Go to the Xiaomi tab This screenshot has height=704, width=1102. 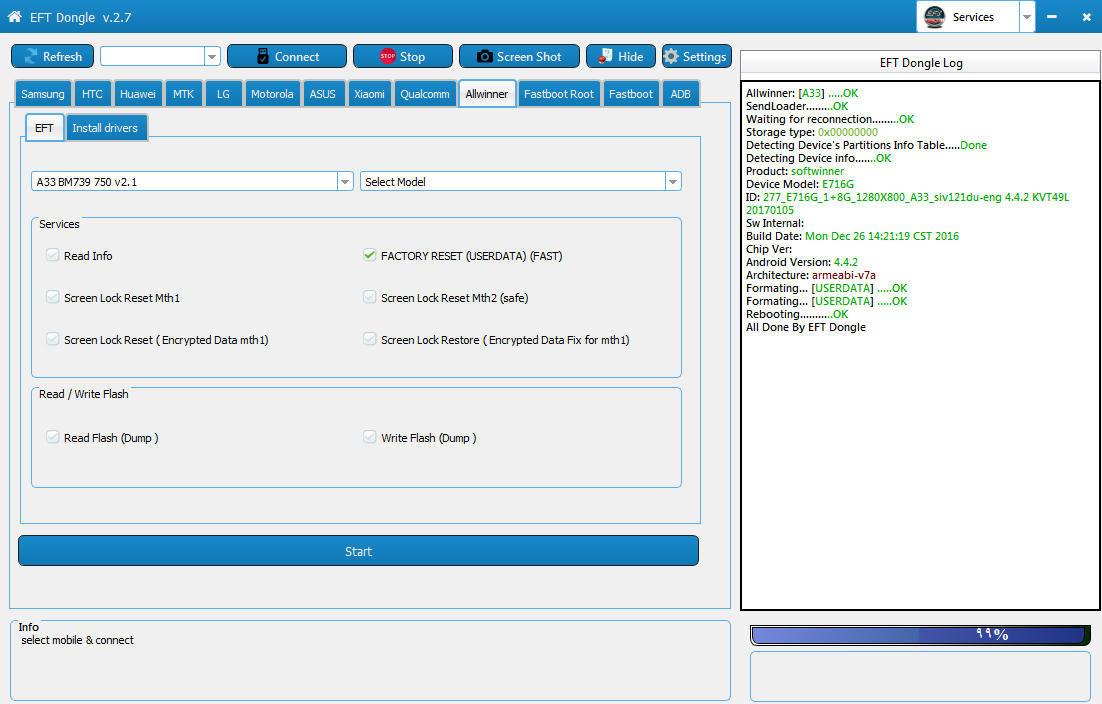369,93
